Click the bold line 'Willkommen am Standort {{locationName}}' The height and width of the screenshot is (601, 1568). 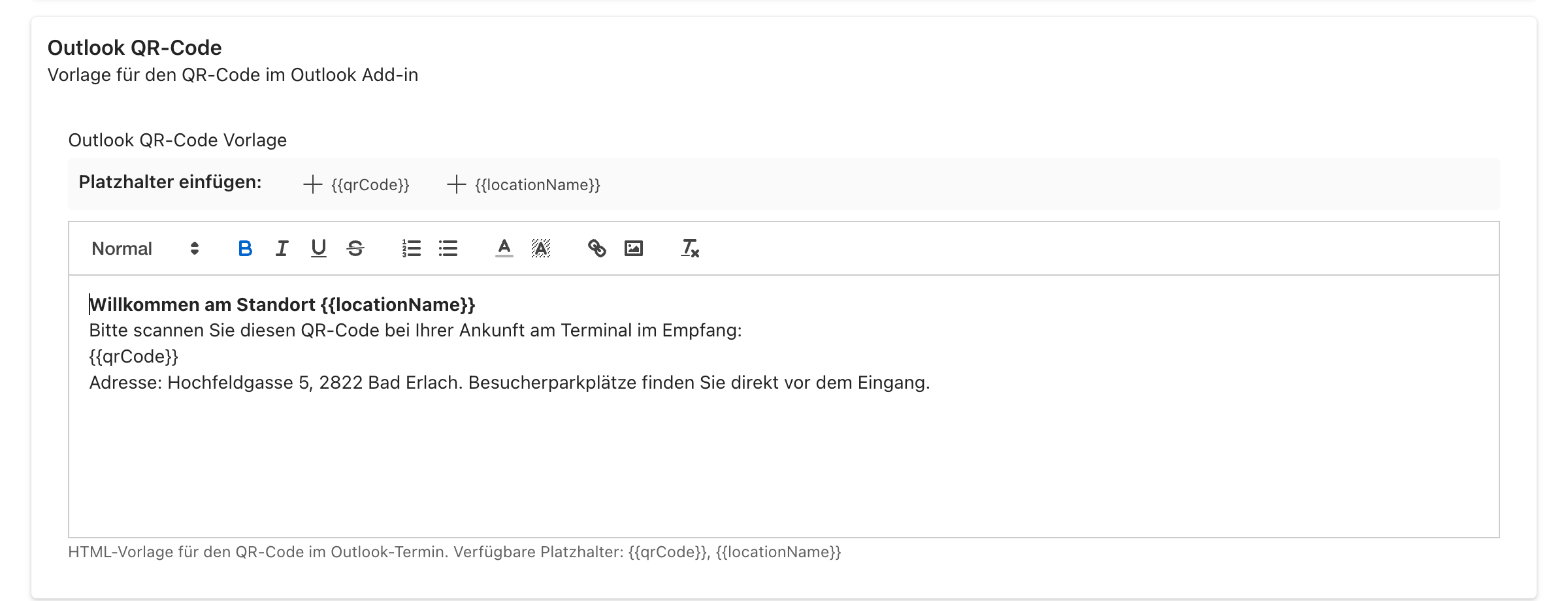(x=282, y=304)
